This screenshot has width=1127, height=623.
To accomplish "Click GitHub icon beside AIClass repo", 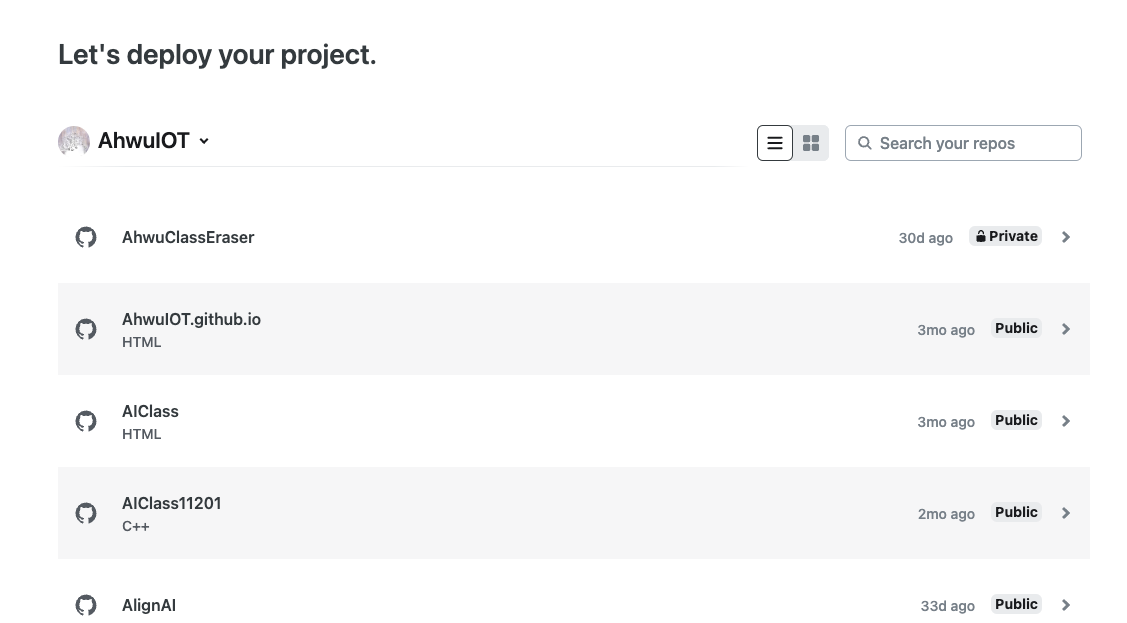I will [86, 421].
